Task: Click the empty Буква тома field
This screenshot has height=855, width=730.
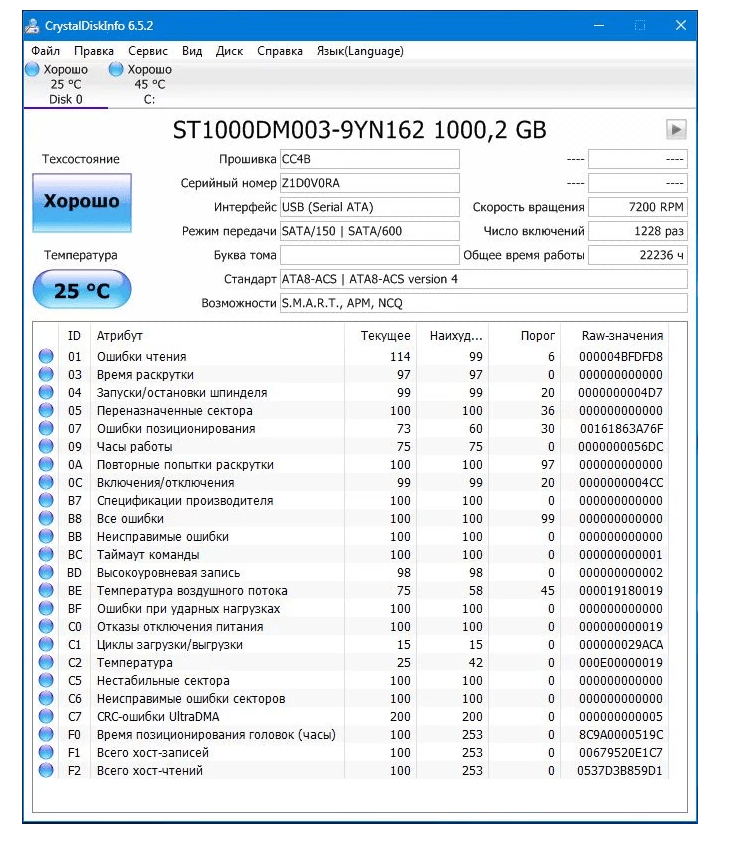Action: (x=370, y=255)
